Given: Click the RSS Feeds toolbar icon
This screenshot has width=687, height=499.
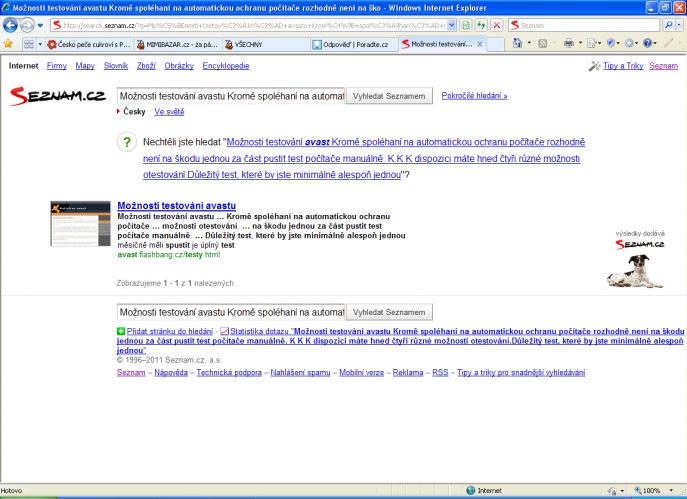Looking at the screenshot, I should [542, 43].
